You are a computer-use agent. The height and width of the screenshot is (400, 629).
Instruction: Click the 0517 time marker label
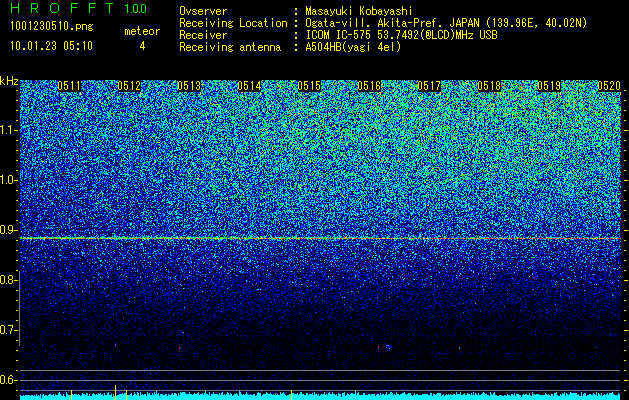click(429, 86)
